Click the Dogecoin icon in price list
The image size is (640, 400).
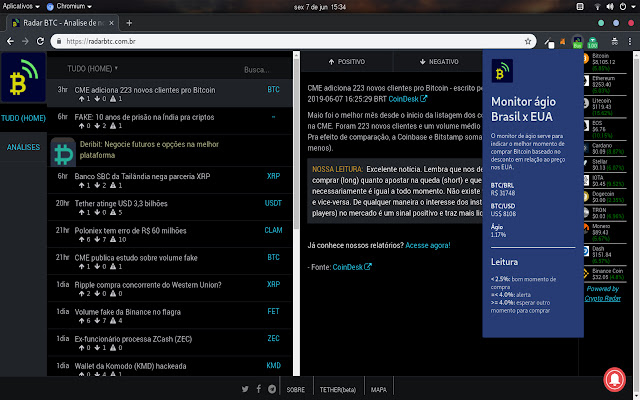[586, 197]
